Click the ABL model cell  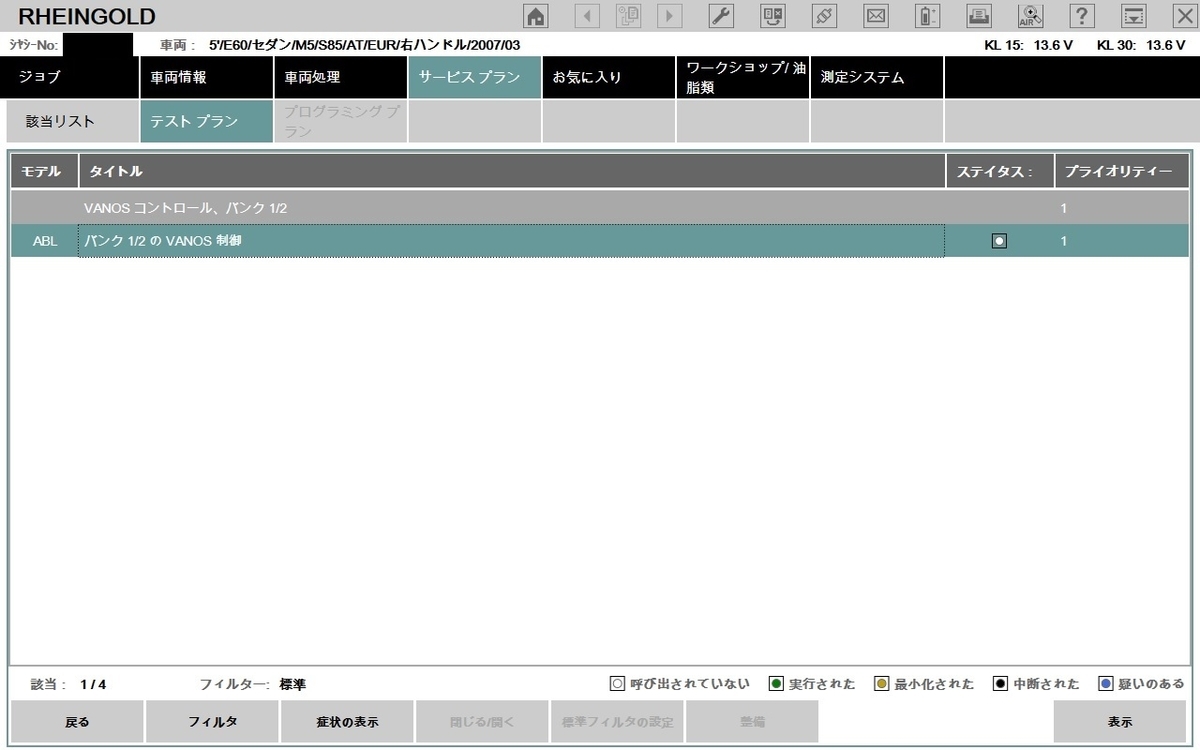[x=45, y=241]
